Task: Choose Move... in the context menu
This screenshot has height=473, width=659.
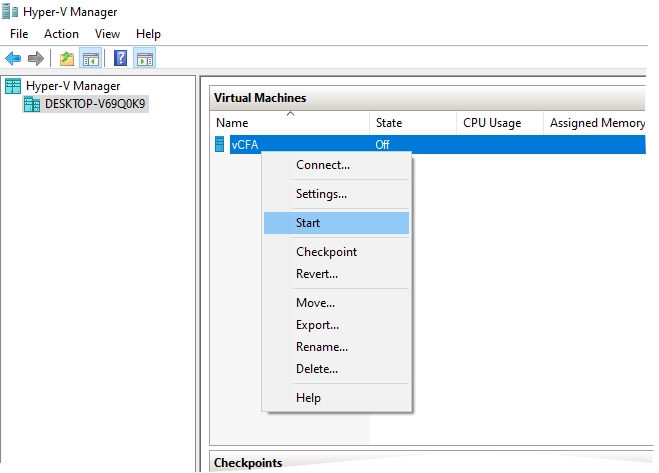Action: (x=336, y=303)
